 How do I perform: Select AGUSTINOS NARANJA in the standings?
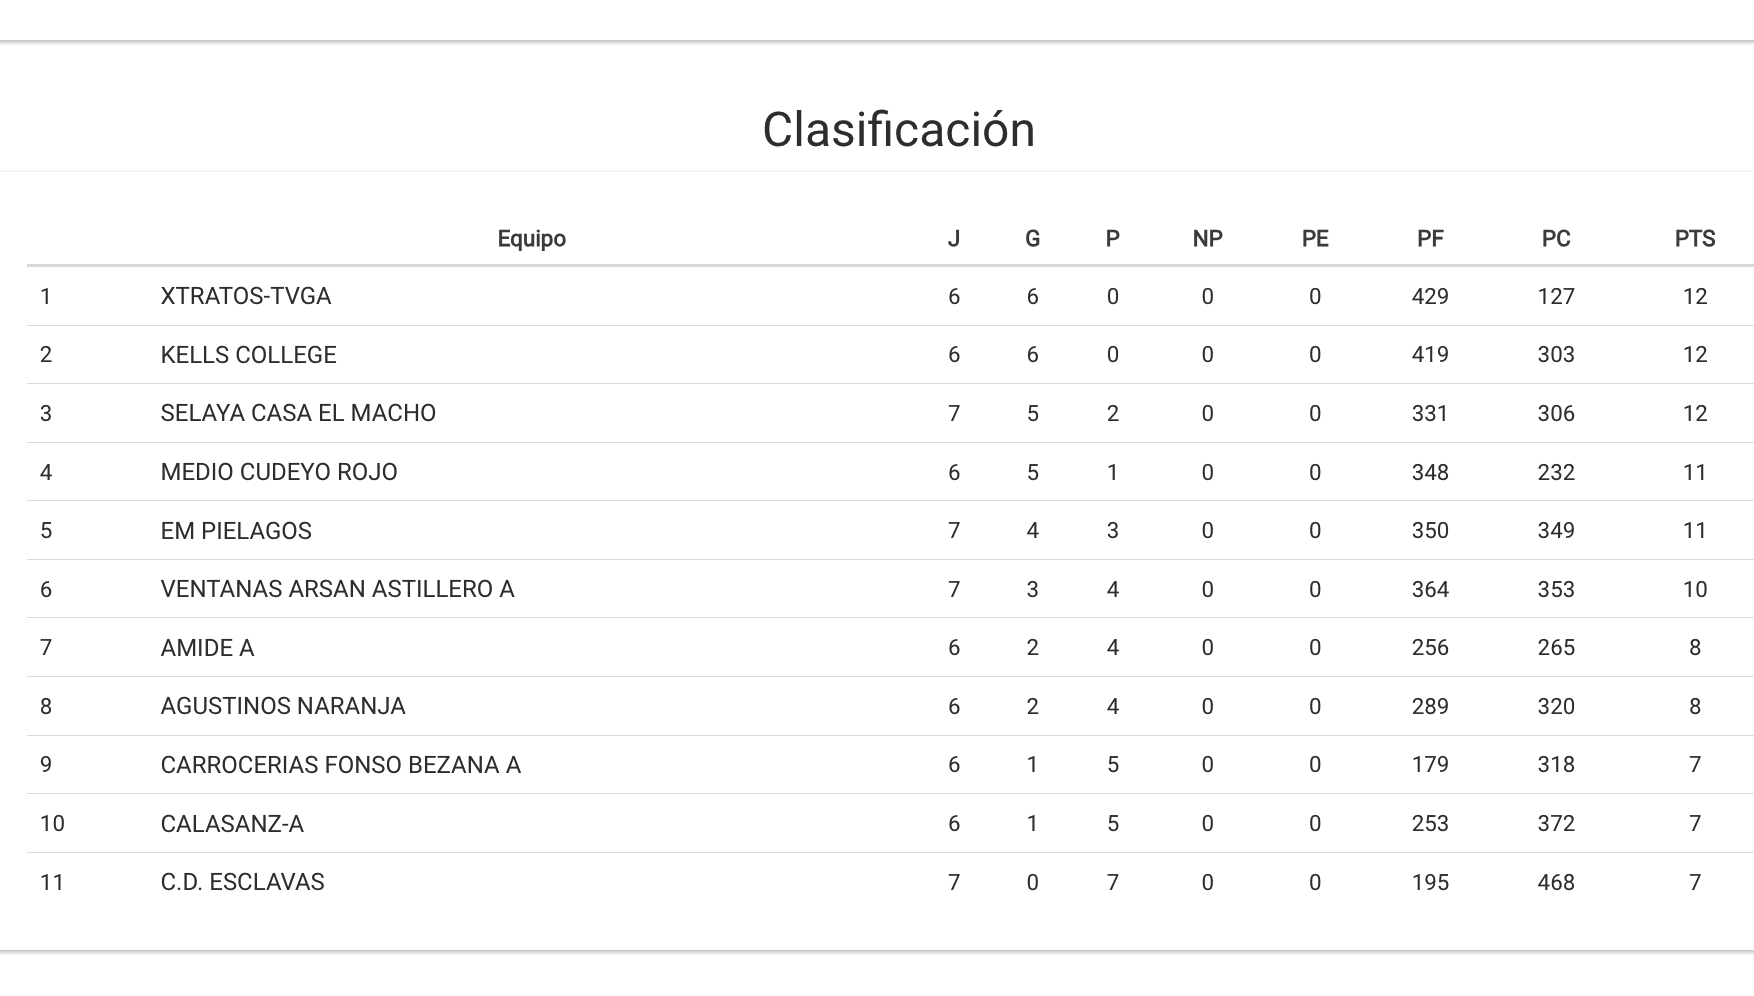coord(282,706)
